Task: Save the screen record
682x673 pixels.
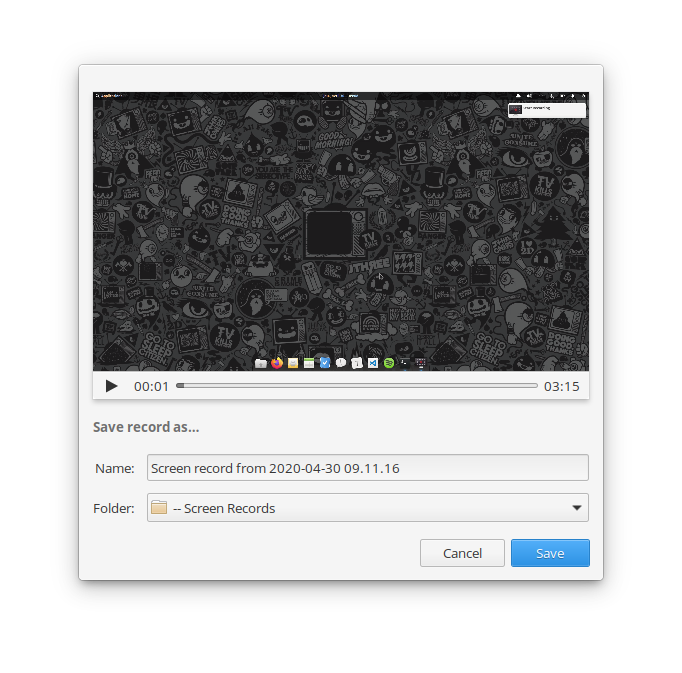Action: point(550,553)
